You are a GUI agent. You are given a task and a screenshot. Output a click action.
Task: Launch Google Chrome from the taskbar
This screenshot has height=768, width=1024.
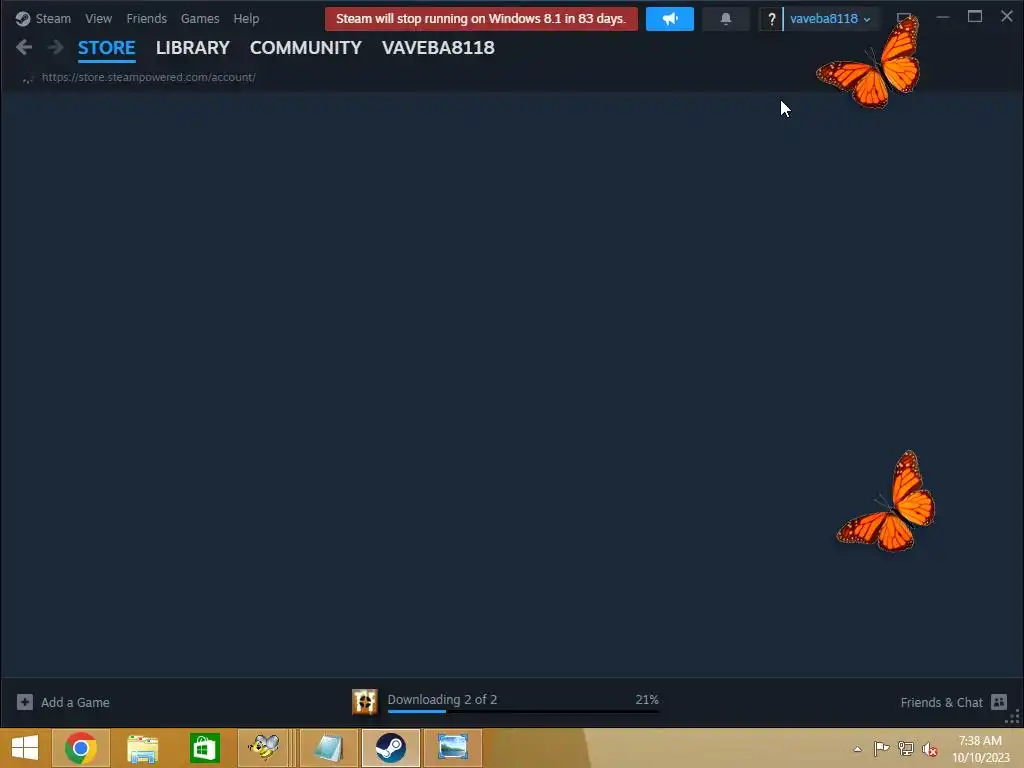pos(81,748)
